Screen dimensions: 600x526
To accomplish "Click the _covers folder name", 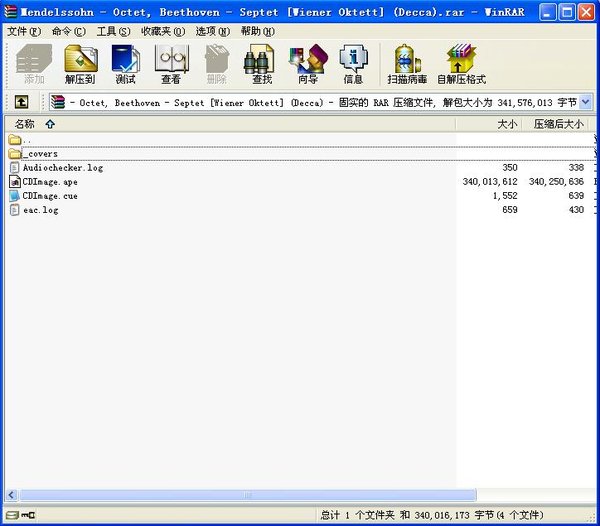I will (40, 154).
